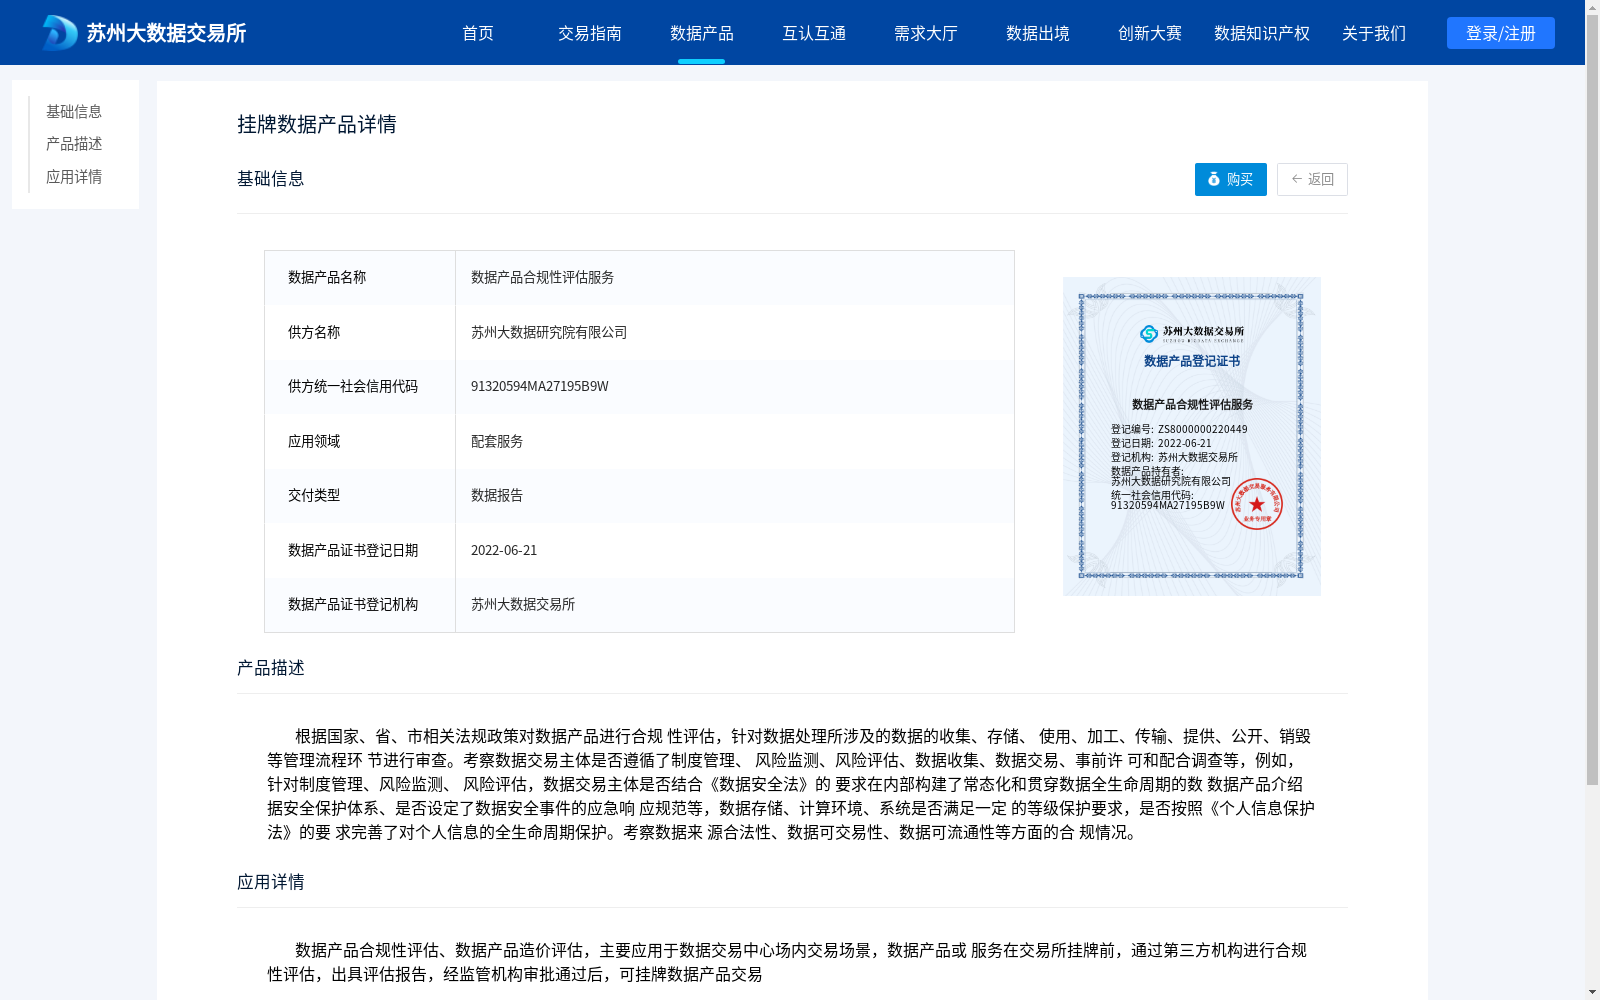Screen dimensions: 1600x1000
Task: Click the 交付类型 label cell
Action: (360, 495)
